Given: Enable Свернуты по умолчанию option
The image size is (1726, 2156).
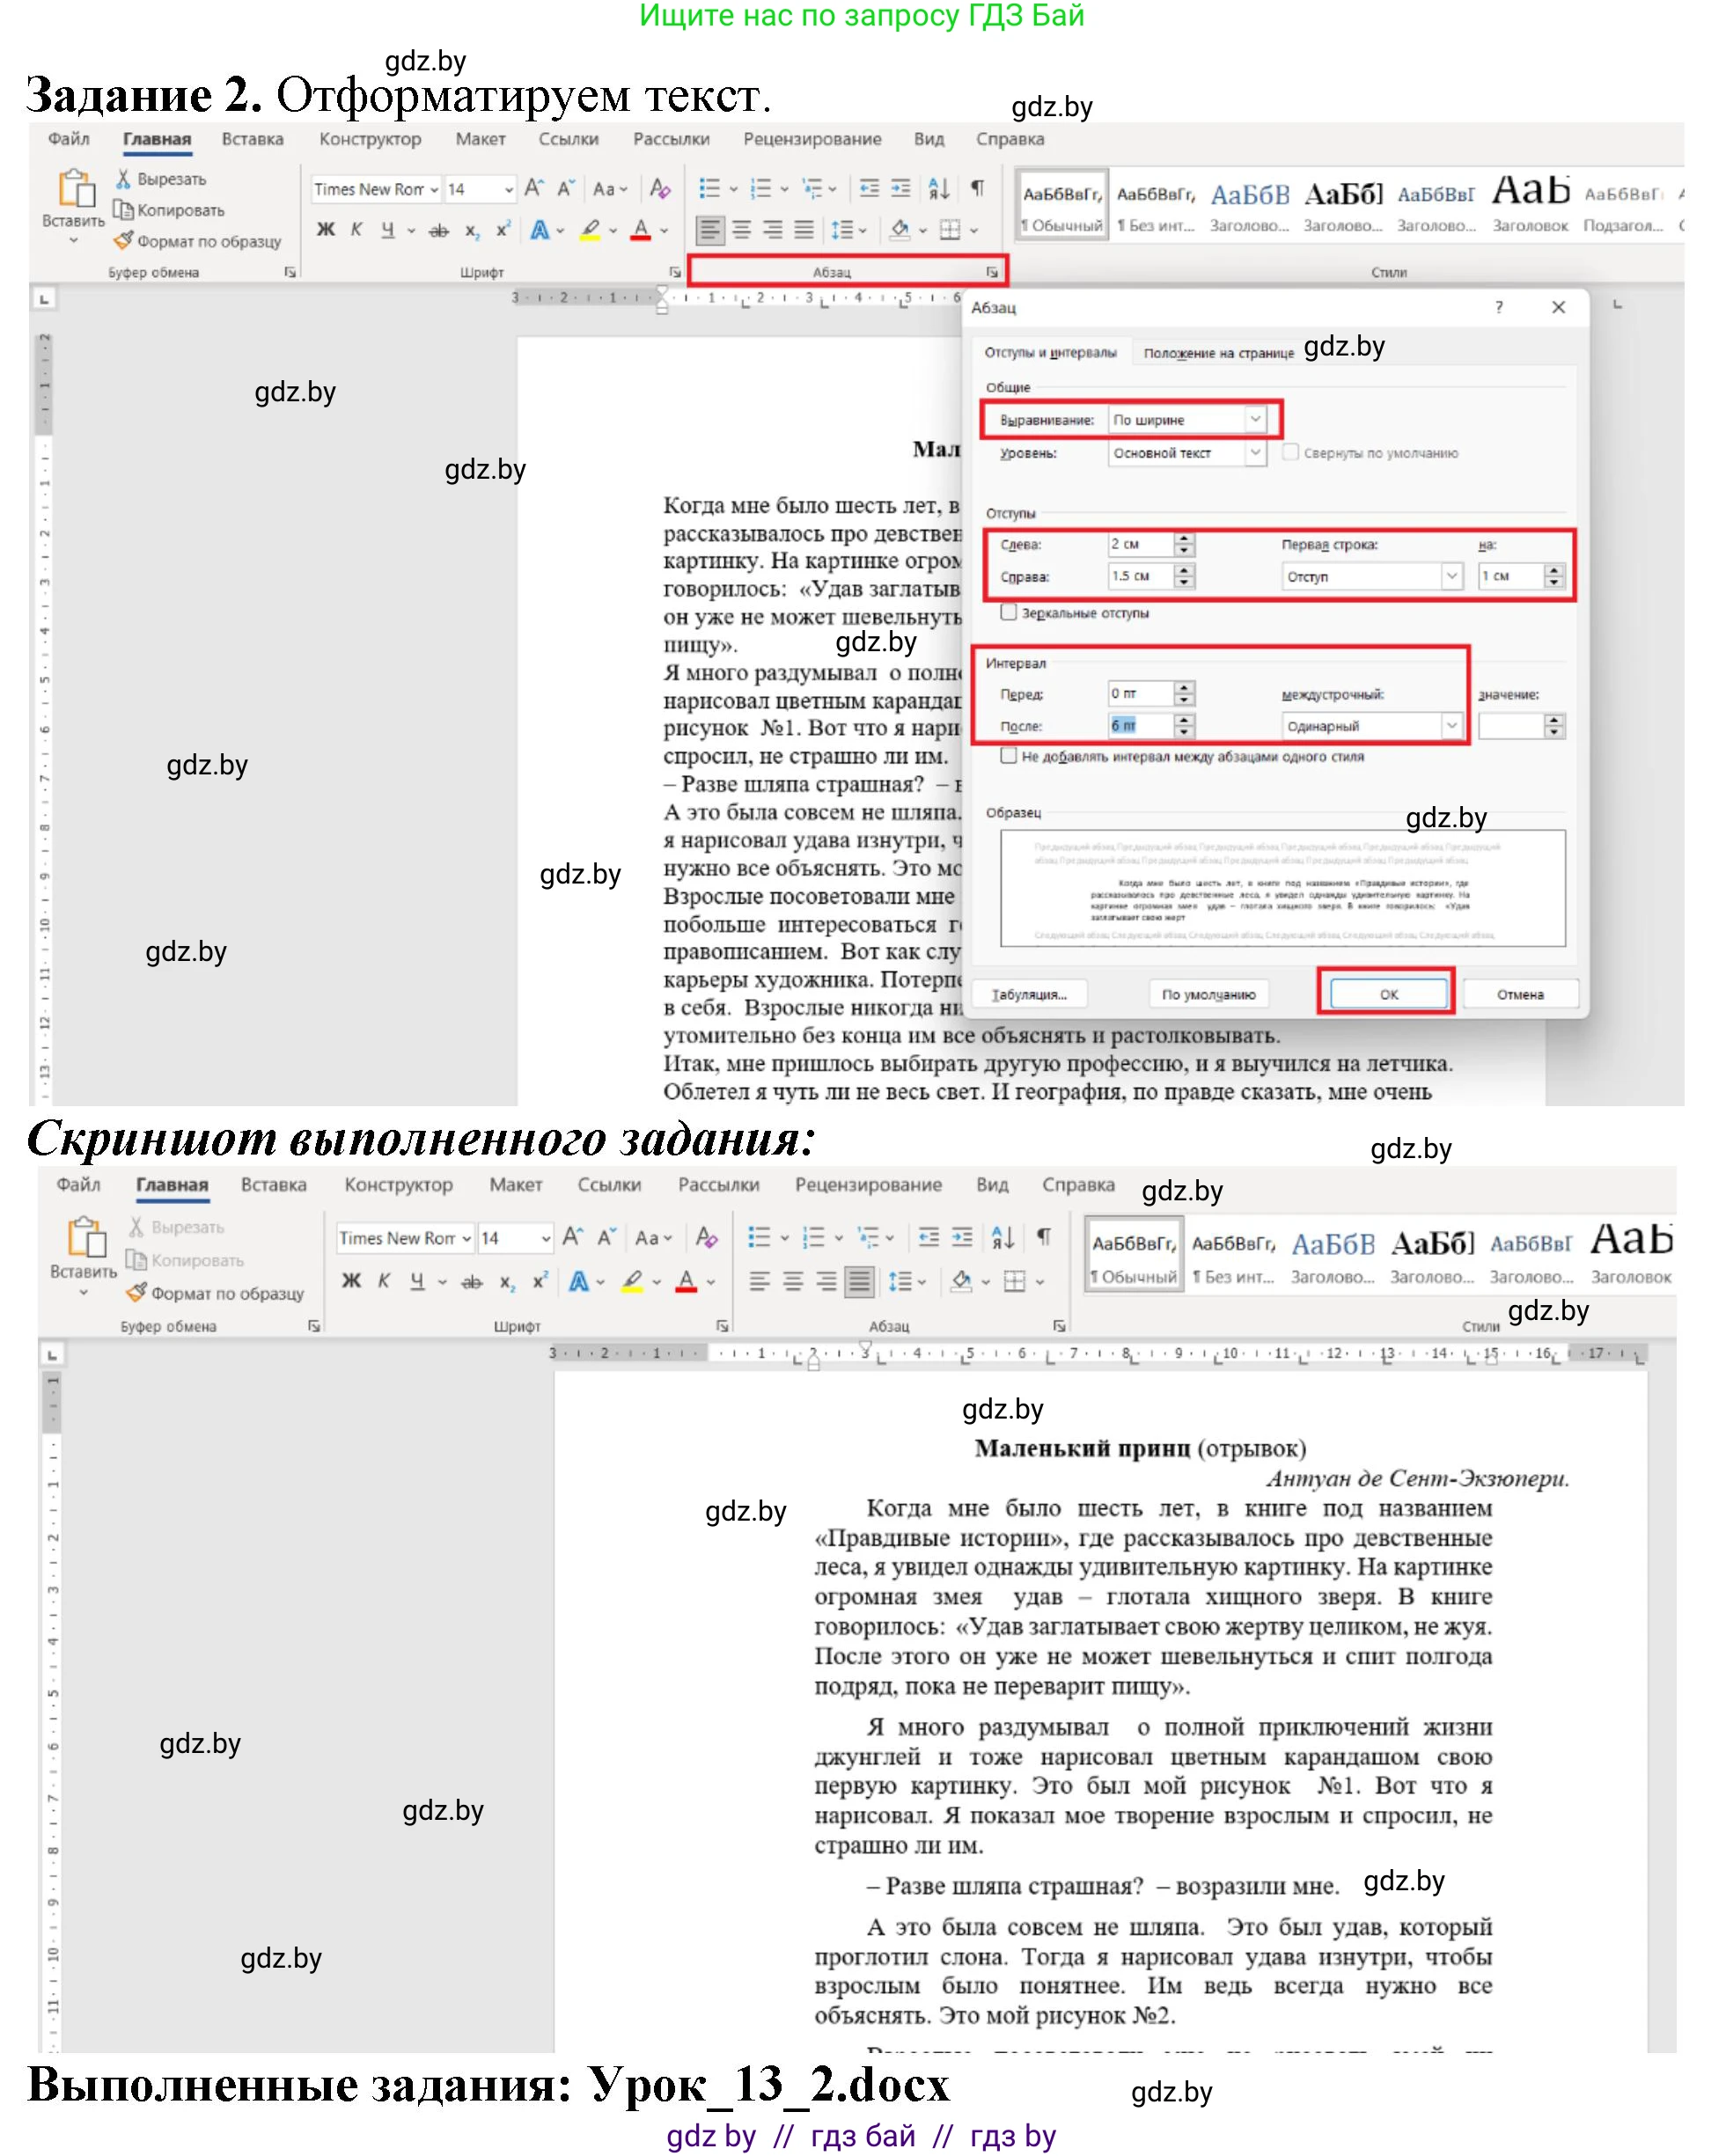Looking at the screenshot, I should tap(1292, 452).
